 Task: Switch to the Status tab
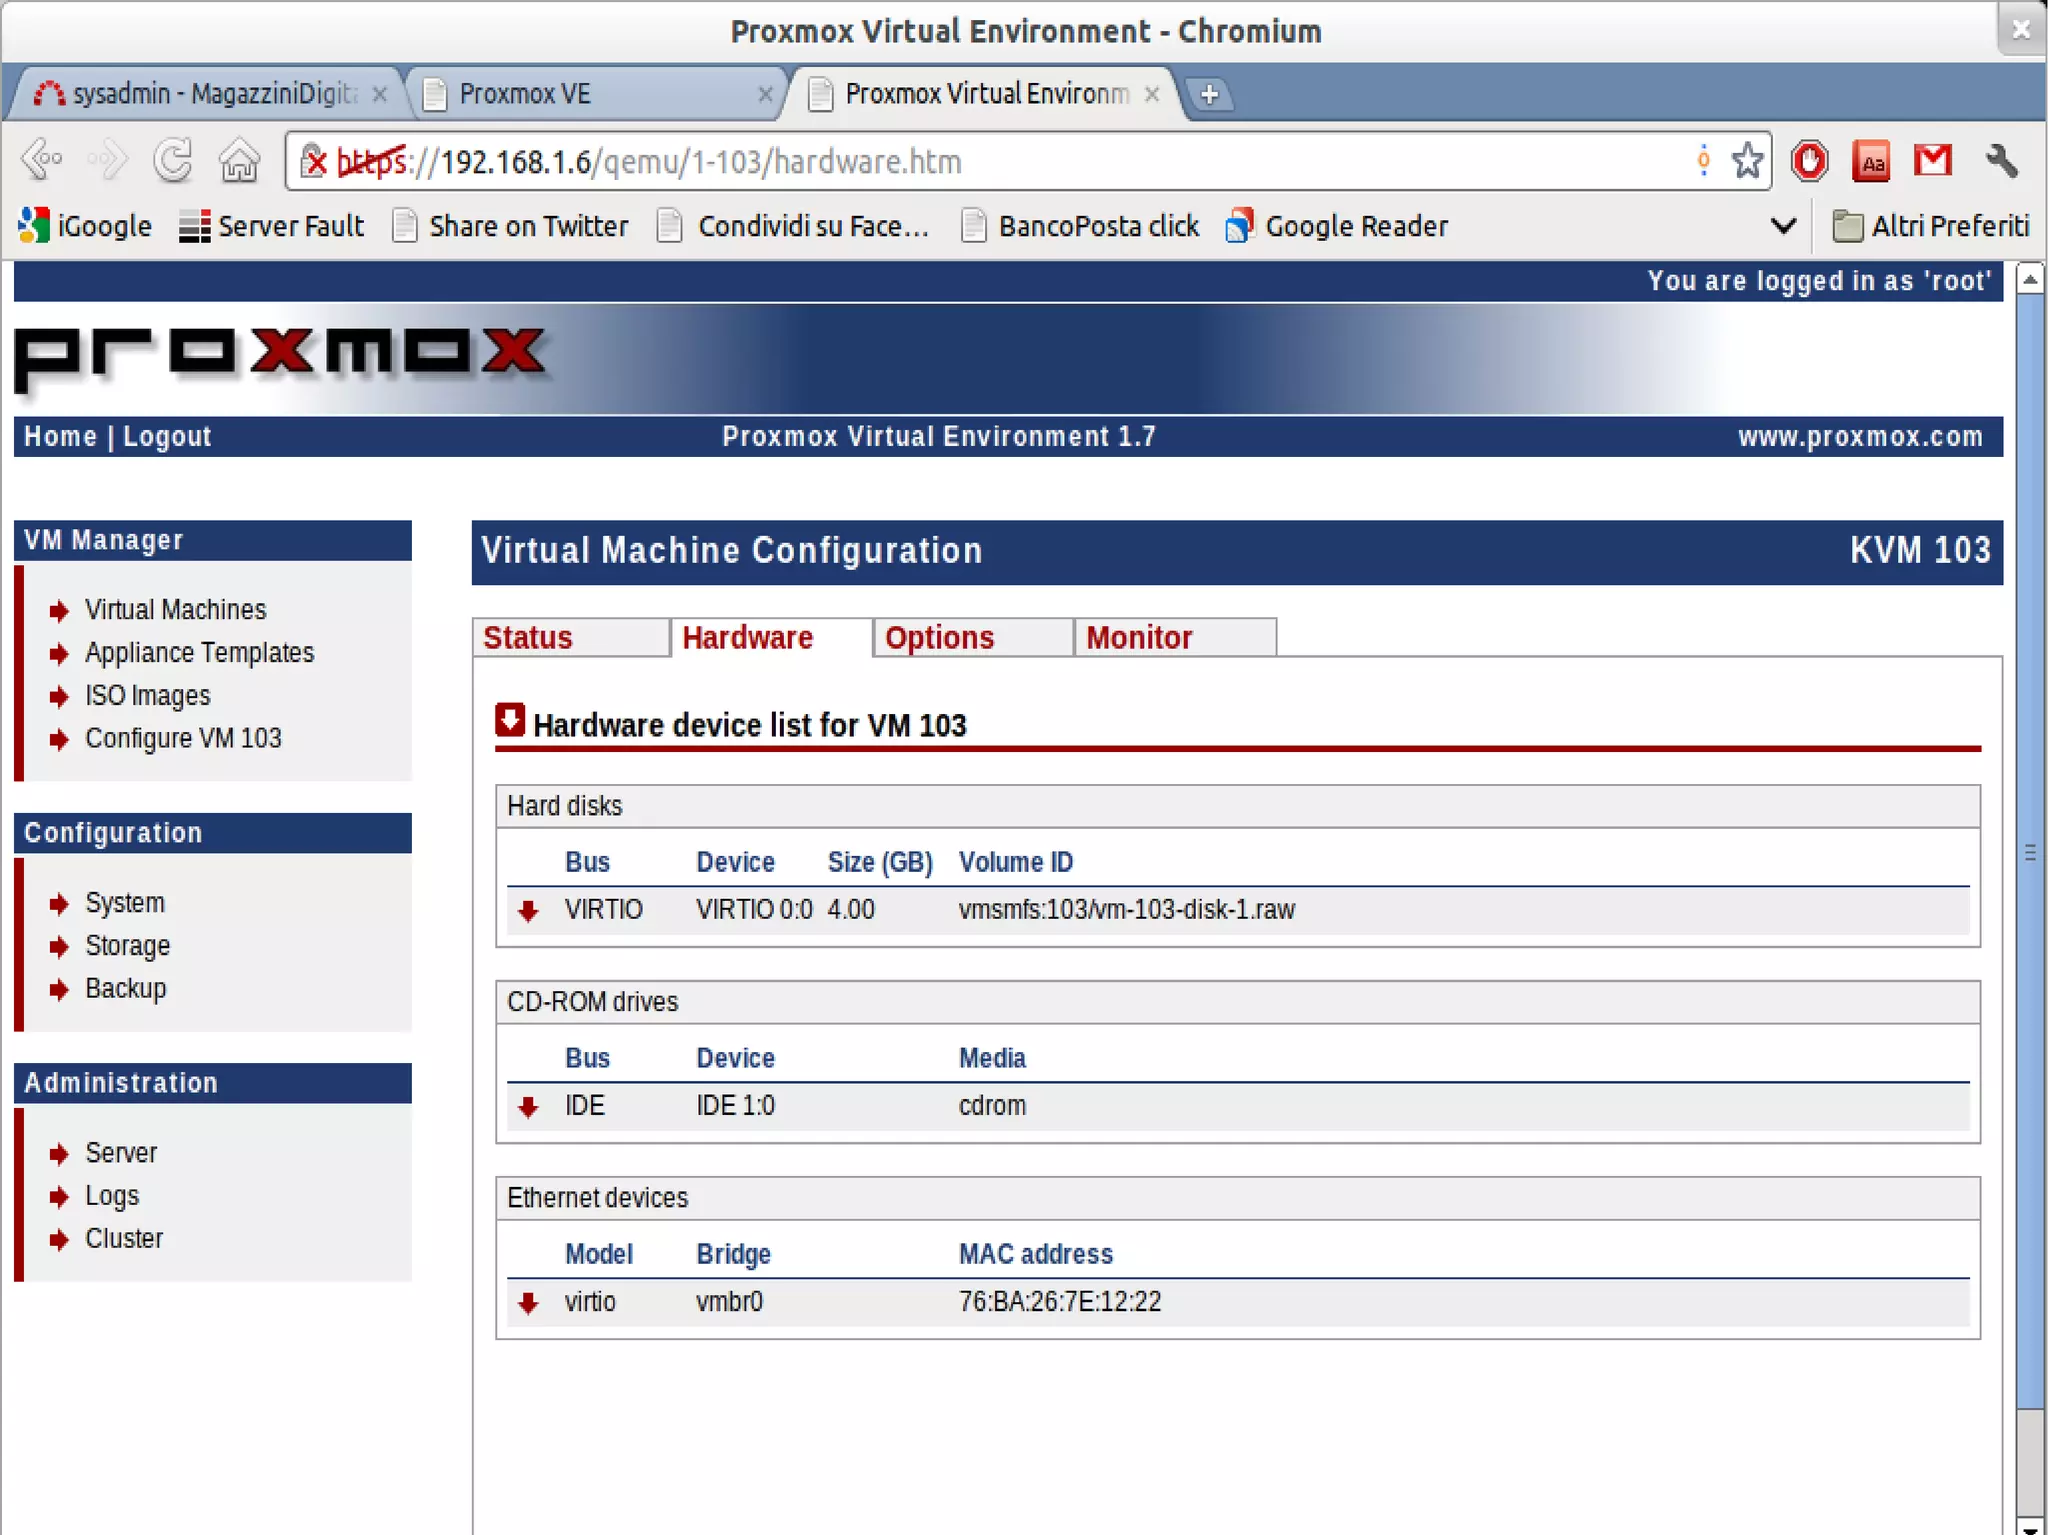pyautogui.click(x=528, y=638)
